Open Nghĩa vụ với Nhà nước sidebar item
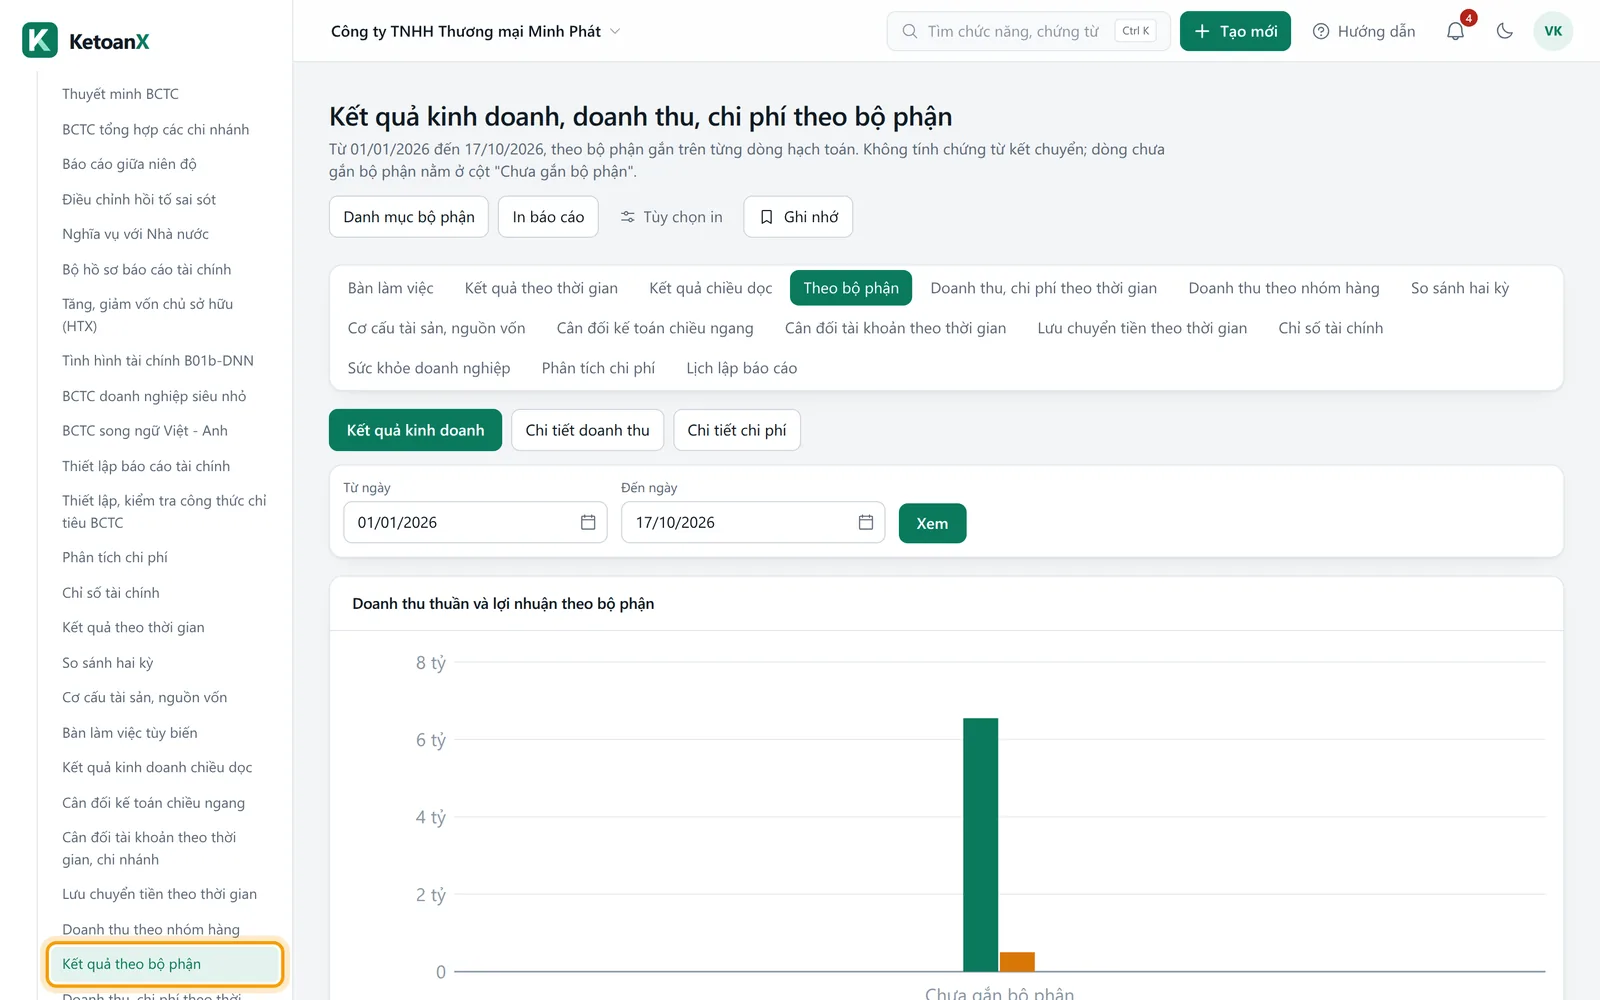 tap(135, 234)
